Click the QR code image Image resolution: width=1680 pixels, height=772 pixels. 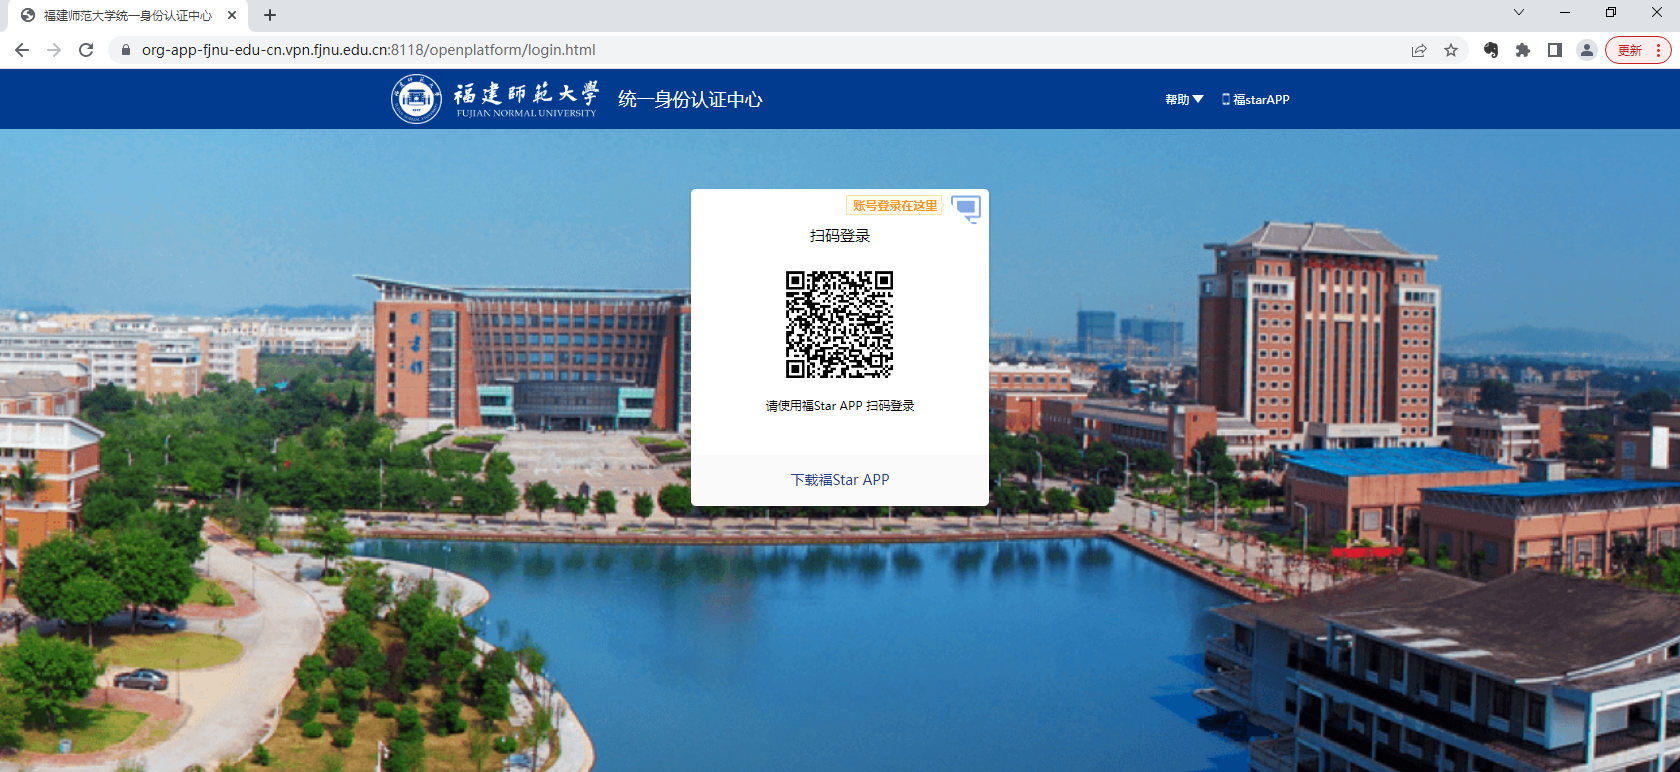coord(839,324)
